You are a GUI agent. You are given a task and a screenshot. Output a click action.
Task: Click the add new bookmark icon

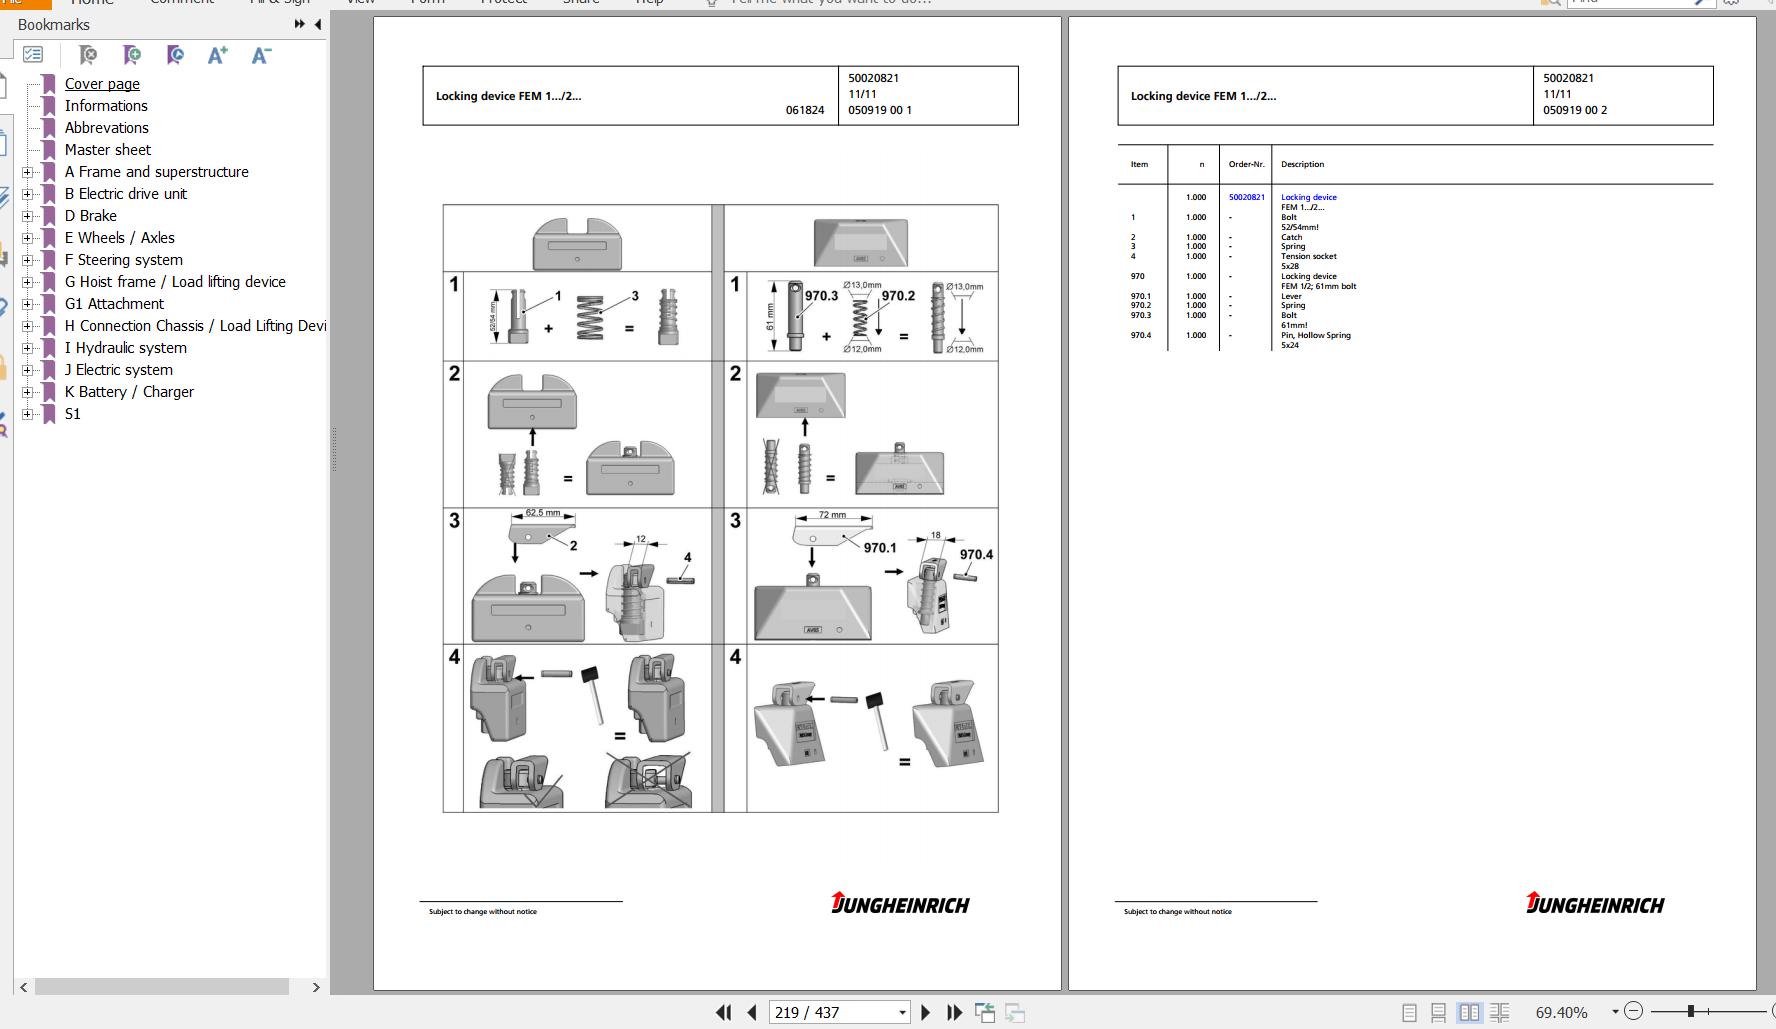click(132, 55)
